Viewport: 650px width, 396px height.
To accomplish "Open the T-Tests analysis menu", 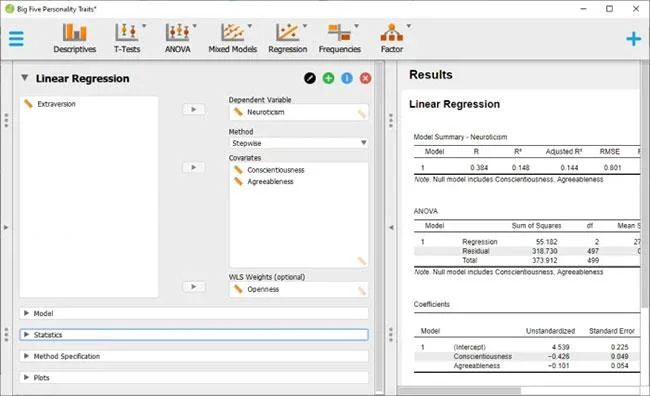I will coord(127,38).
